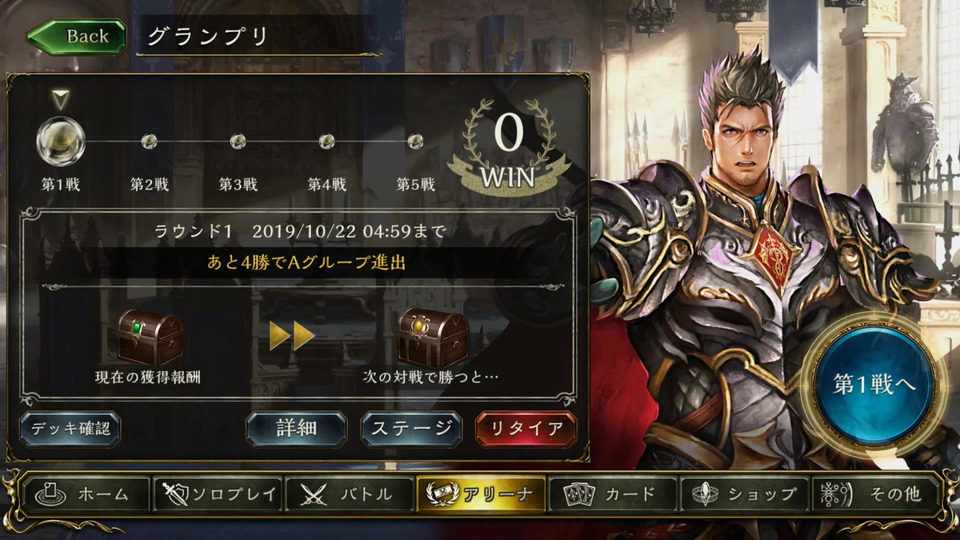Open the ソロプレイ solo play tab

(x=218, y=494)
